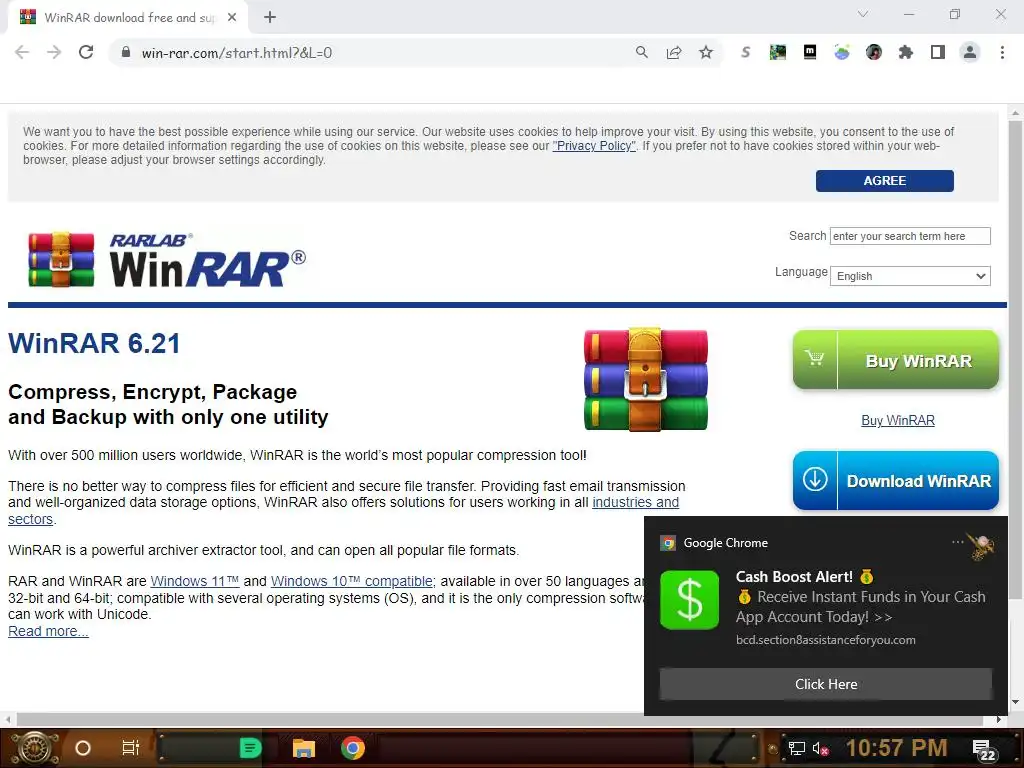
Task: Reload the WinRAR page
Action: [86, 52]
